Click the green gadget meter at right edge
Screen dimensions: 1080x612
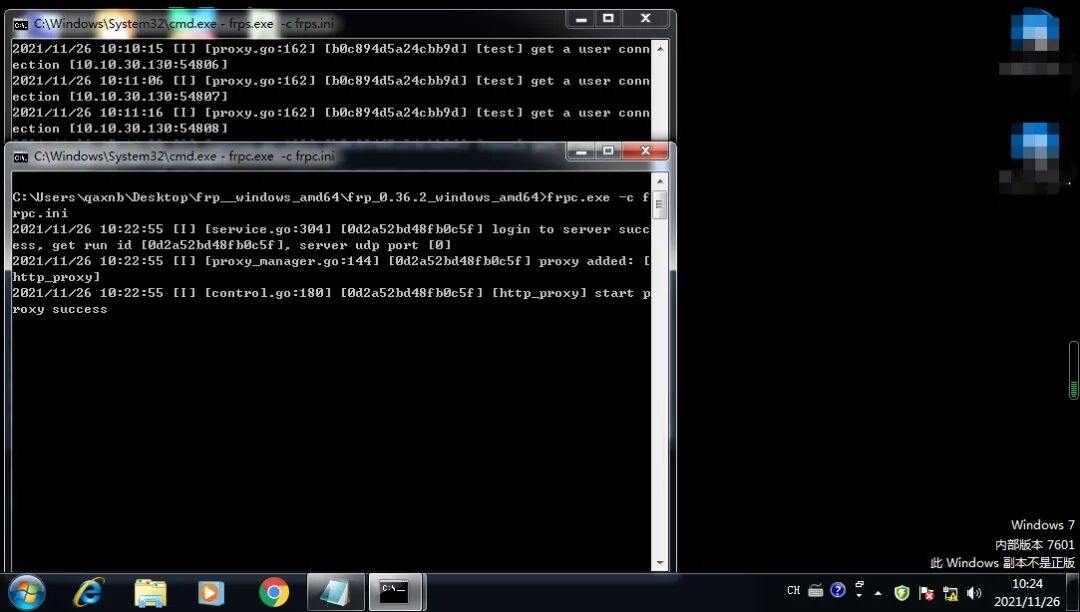pyautogui.click(x=1073, y=370)
